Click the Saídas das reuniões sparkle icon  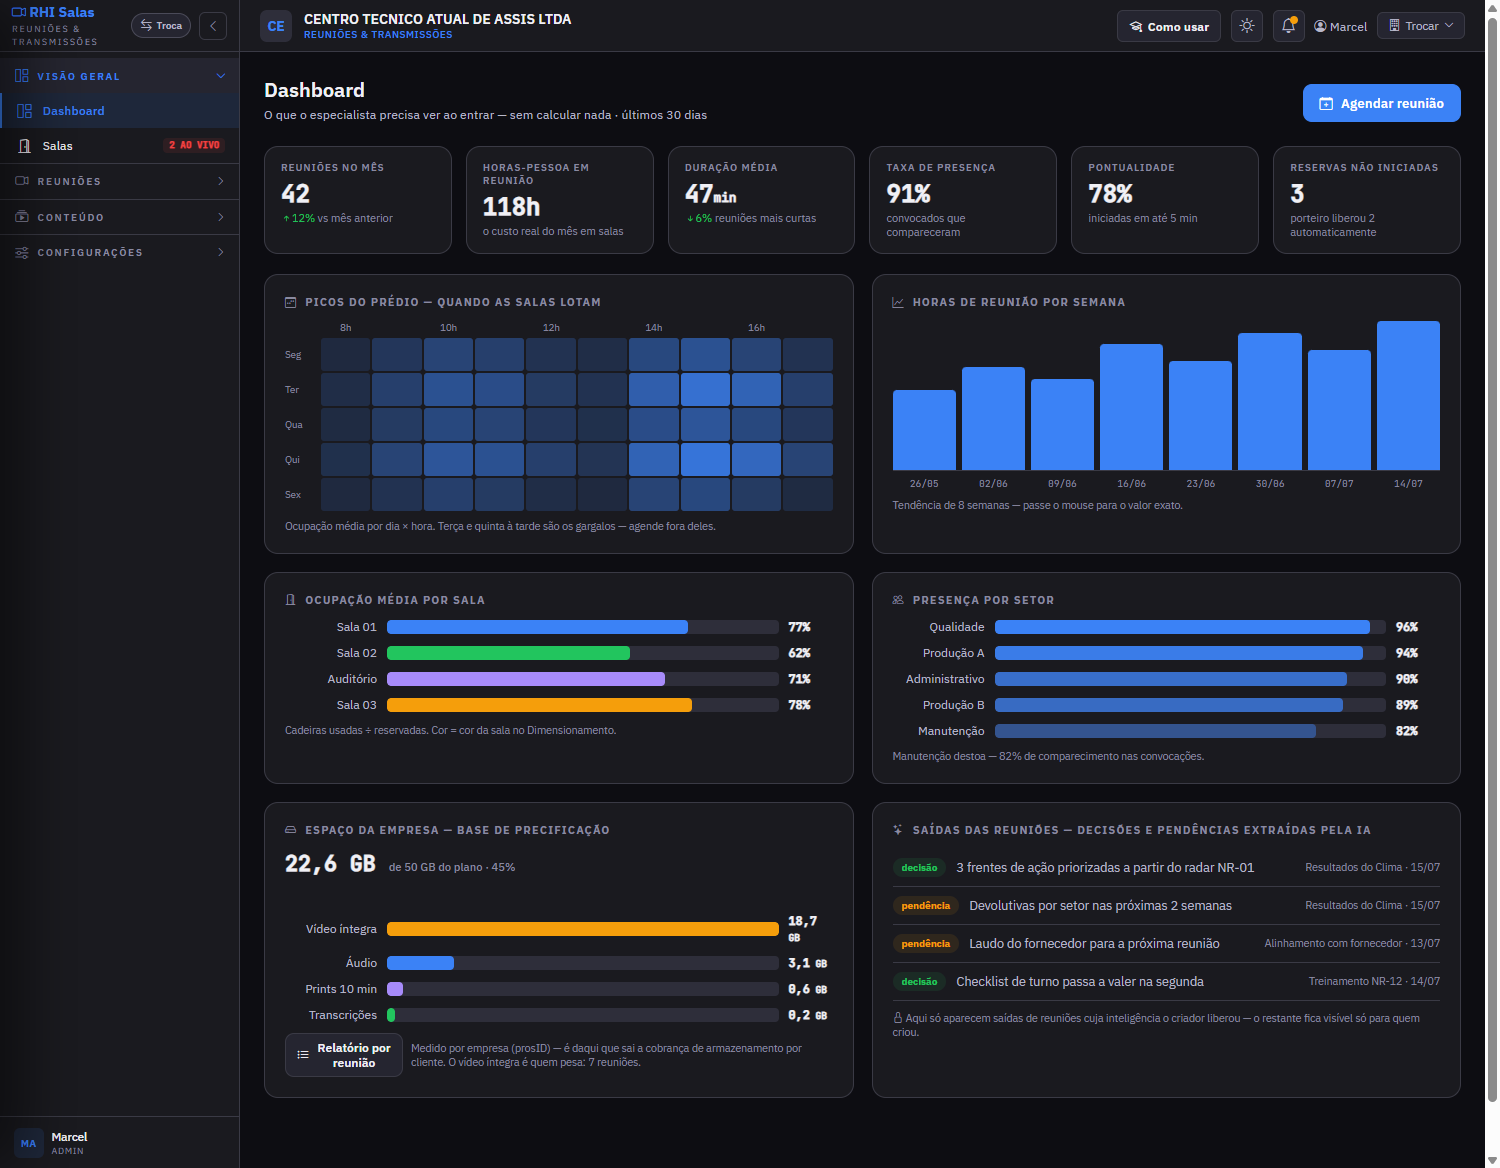[898, 830]
